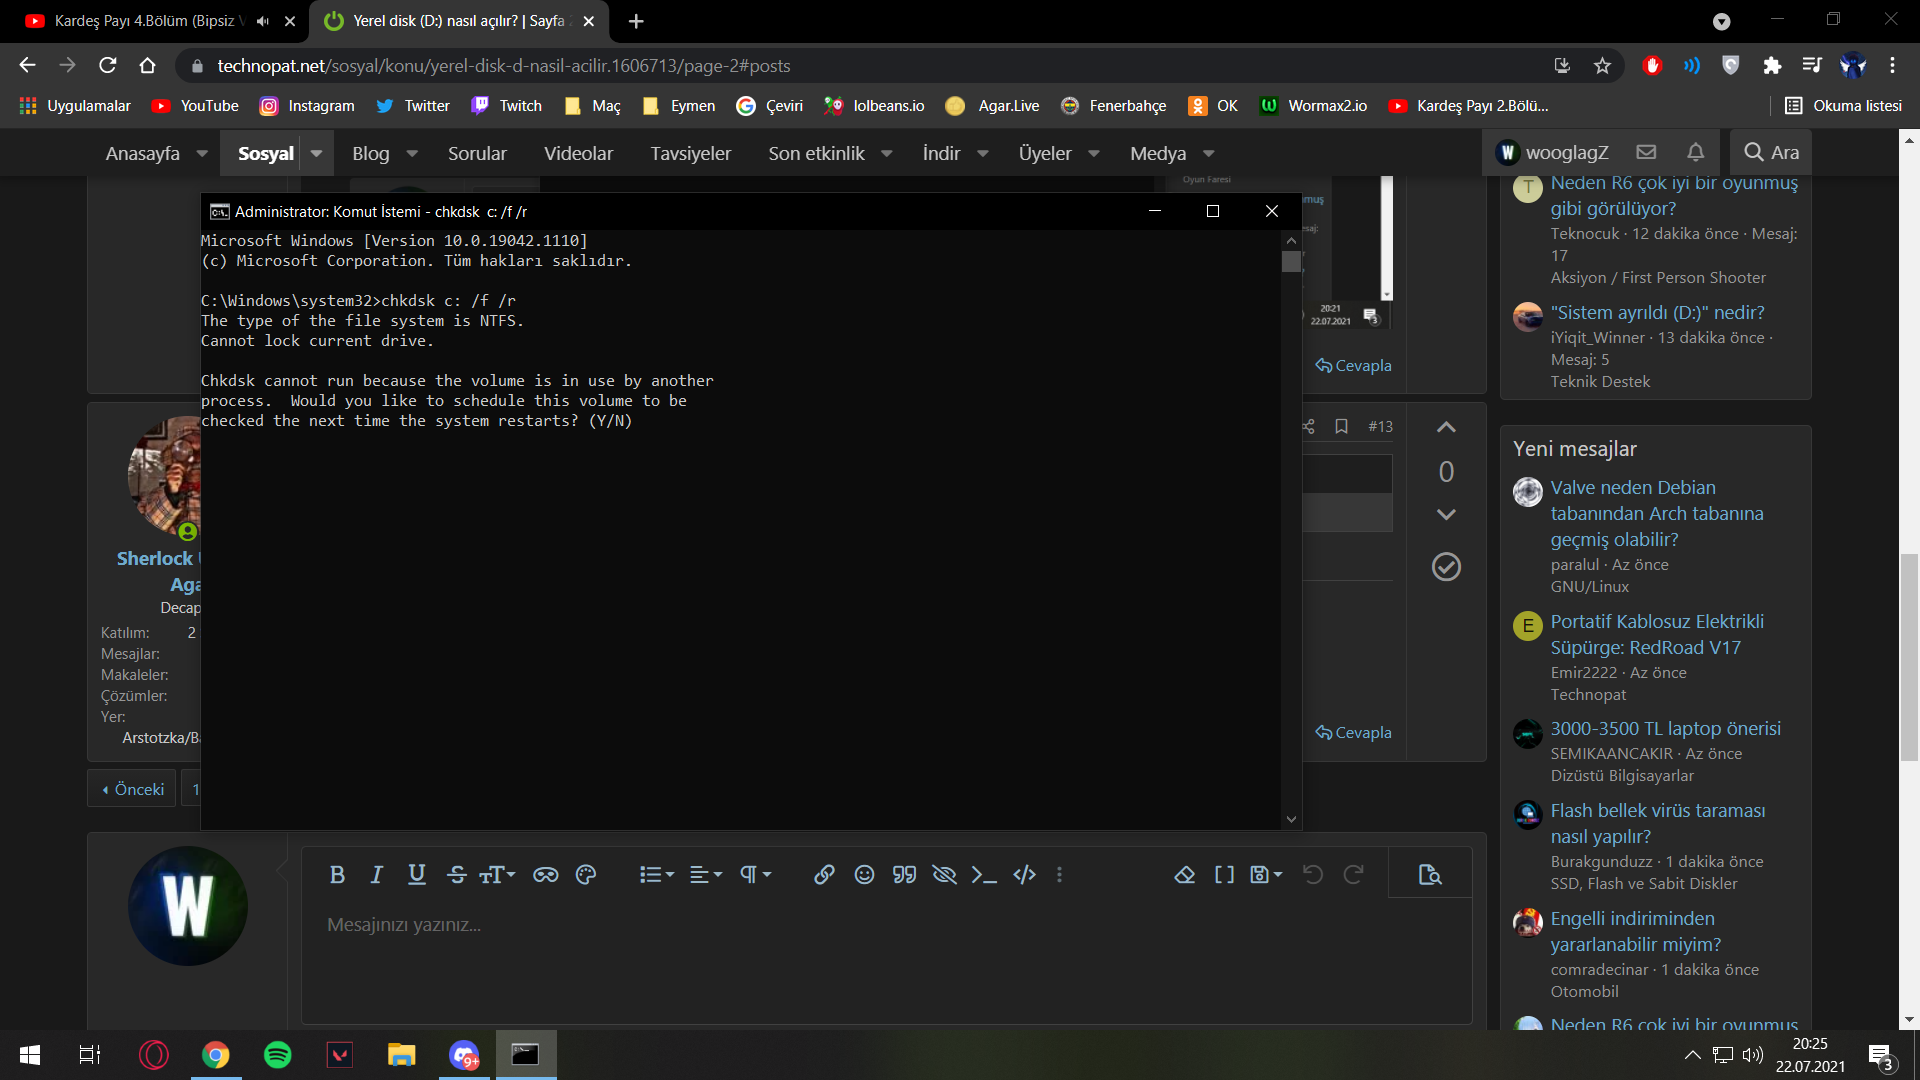Open text color palette
Screen dimensions: 1920x1080
pos(586,875)
